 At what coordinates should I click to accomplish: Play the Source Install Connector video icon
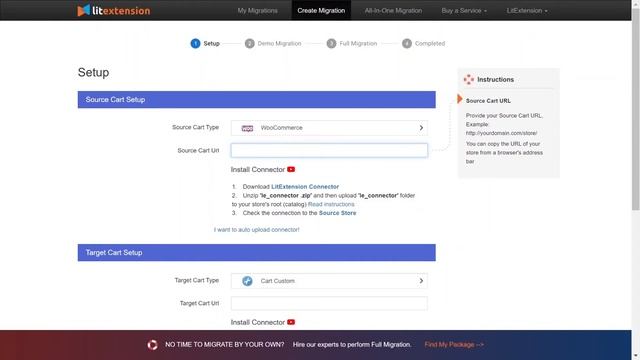point(291,169)
